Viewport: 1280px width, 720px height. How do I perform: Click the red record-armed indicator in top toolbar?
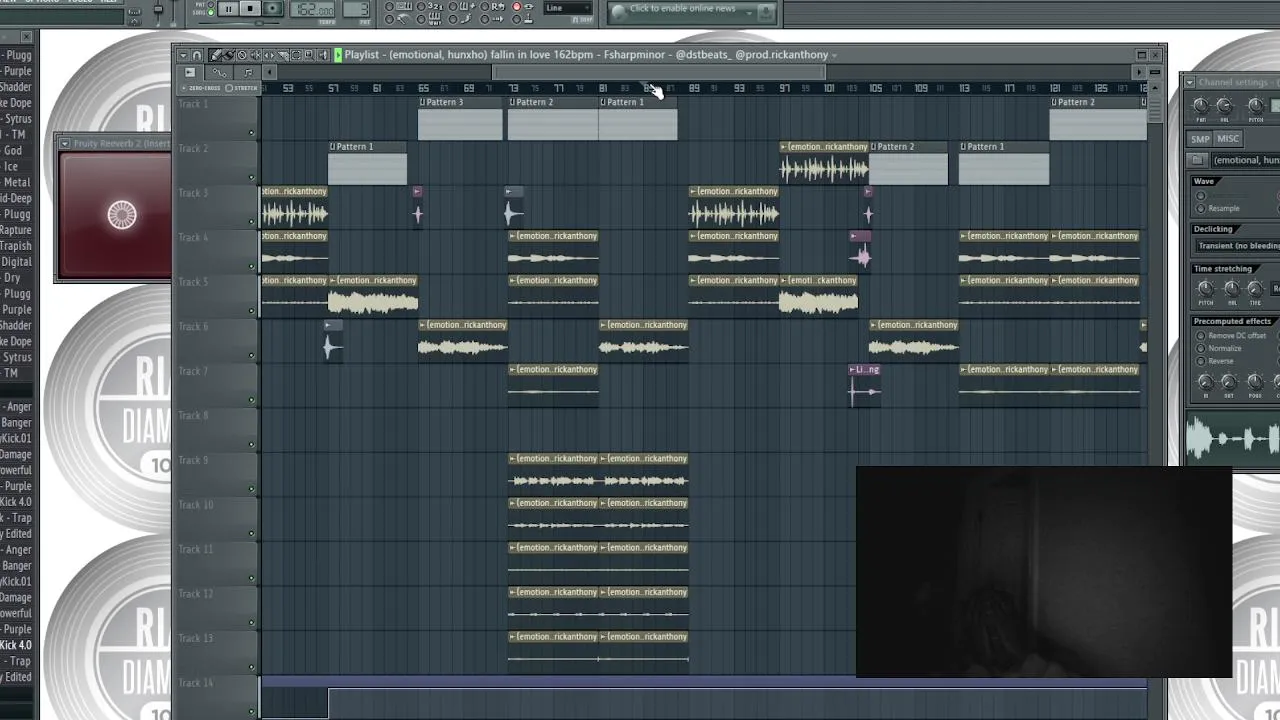tap(516, 7)
